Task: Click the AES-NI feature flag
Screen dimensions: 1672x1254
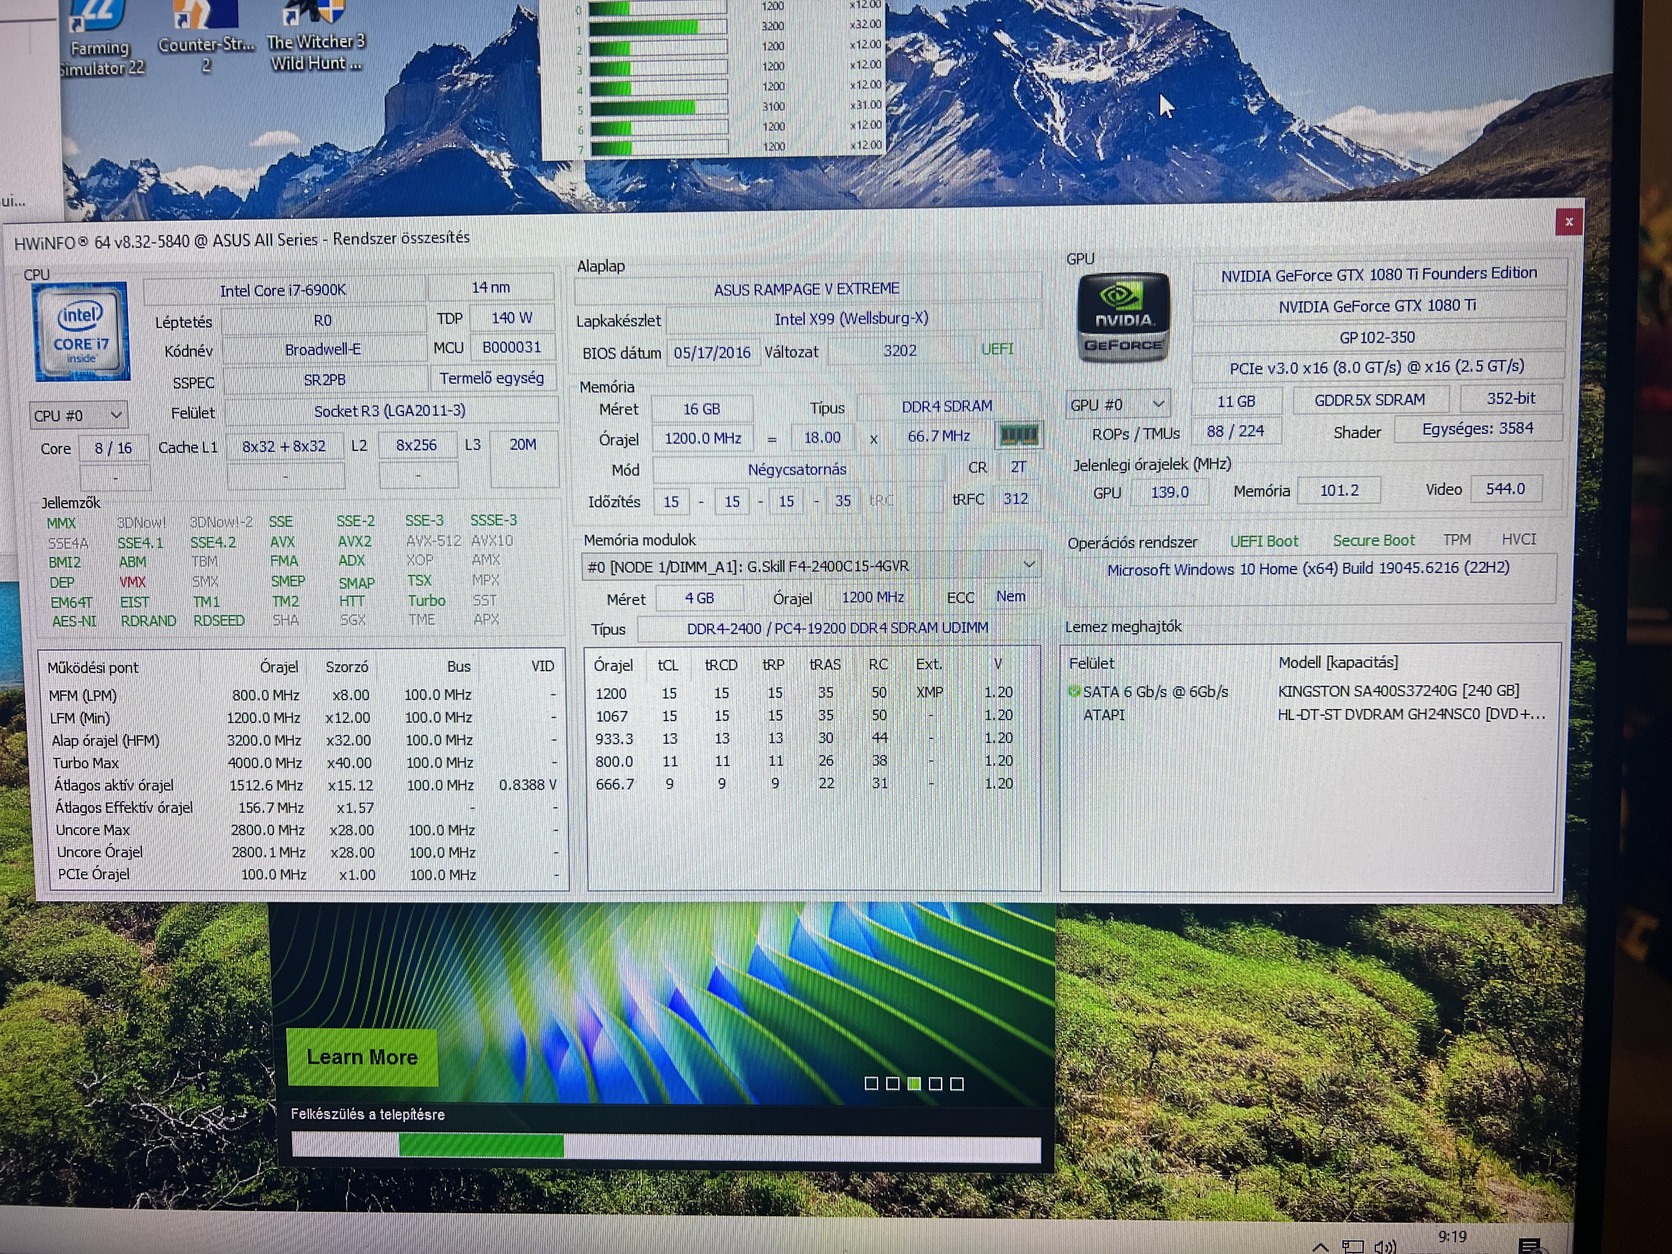Action: (74, 621)
